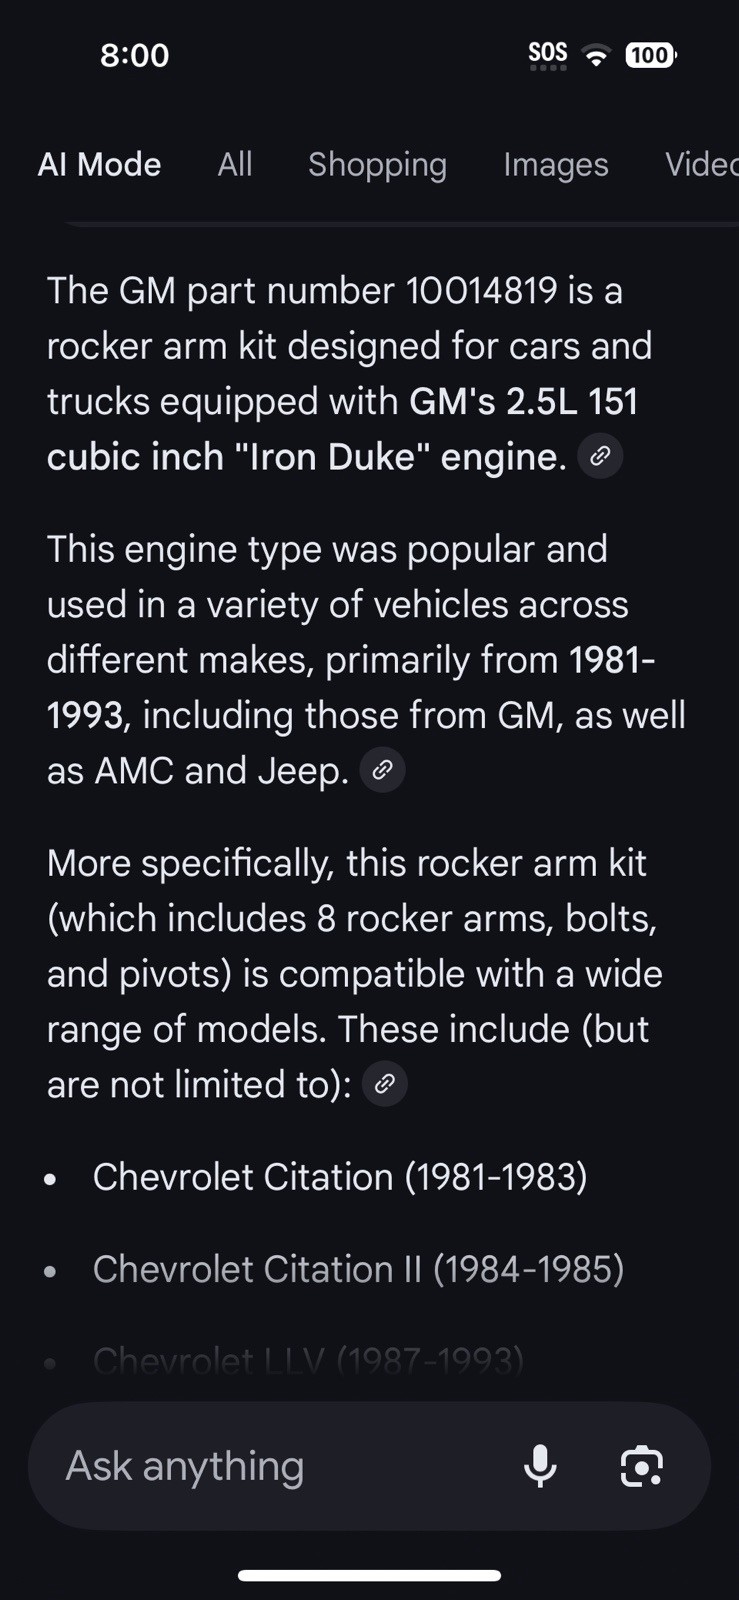Tap the bold 1981-1993 year range text
Viewport: 739px width, 1600px height.
pyautogui.click(x=351, y=688)
